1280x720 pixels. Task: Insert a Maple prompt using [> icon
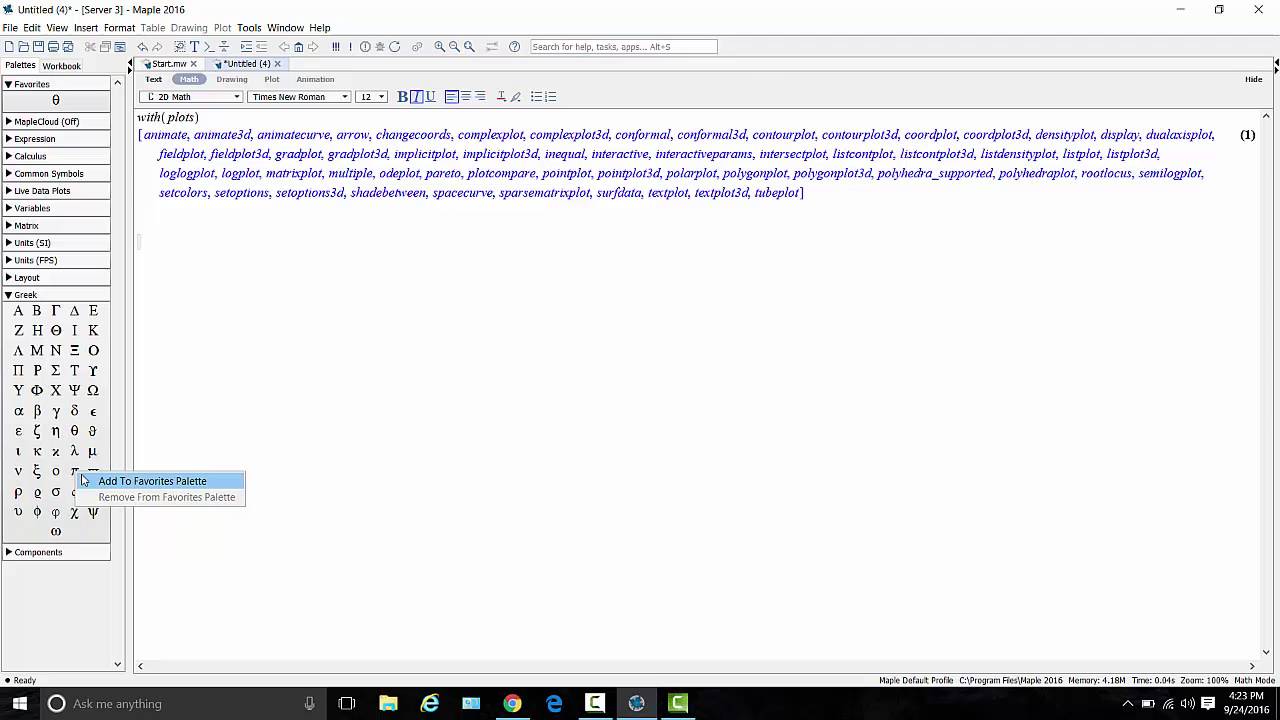click(210, 47)
